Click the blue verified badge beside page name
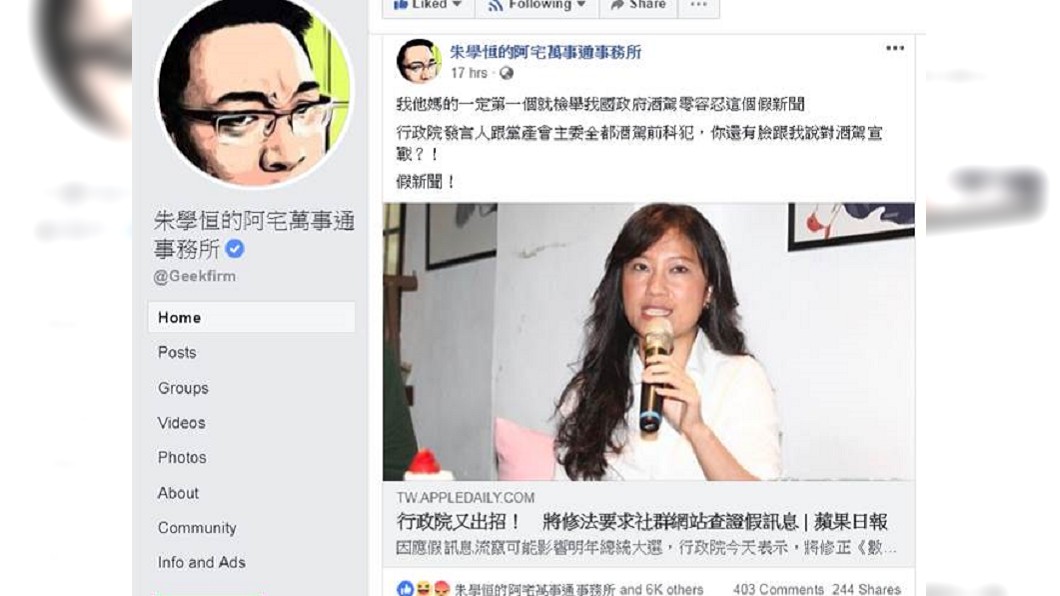The height and width of the screenshot is (596, 1060). click(x=235, y=249)
